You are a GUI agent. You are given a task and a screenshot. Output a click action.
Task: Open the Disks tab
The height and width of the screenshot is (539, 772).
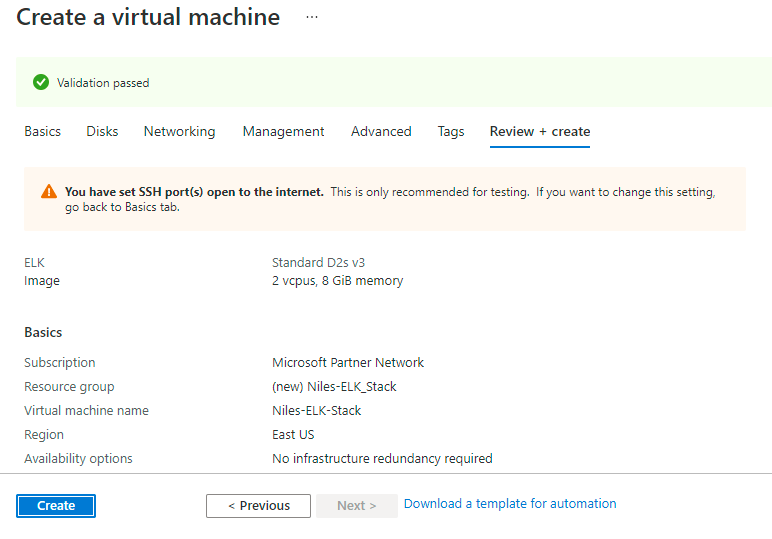coord(102,131)
